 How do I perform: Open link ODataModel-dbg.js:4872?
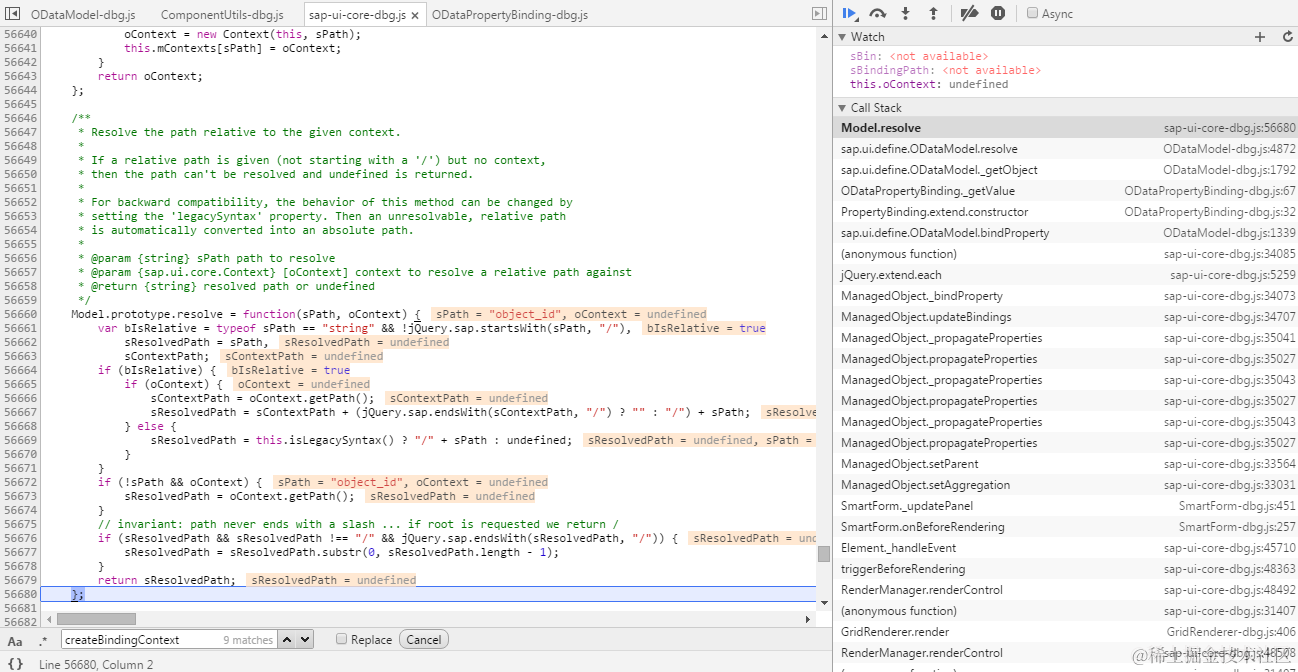pyautogui.click(x=1229, y=149)
